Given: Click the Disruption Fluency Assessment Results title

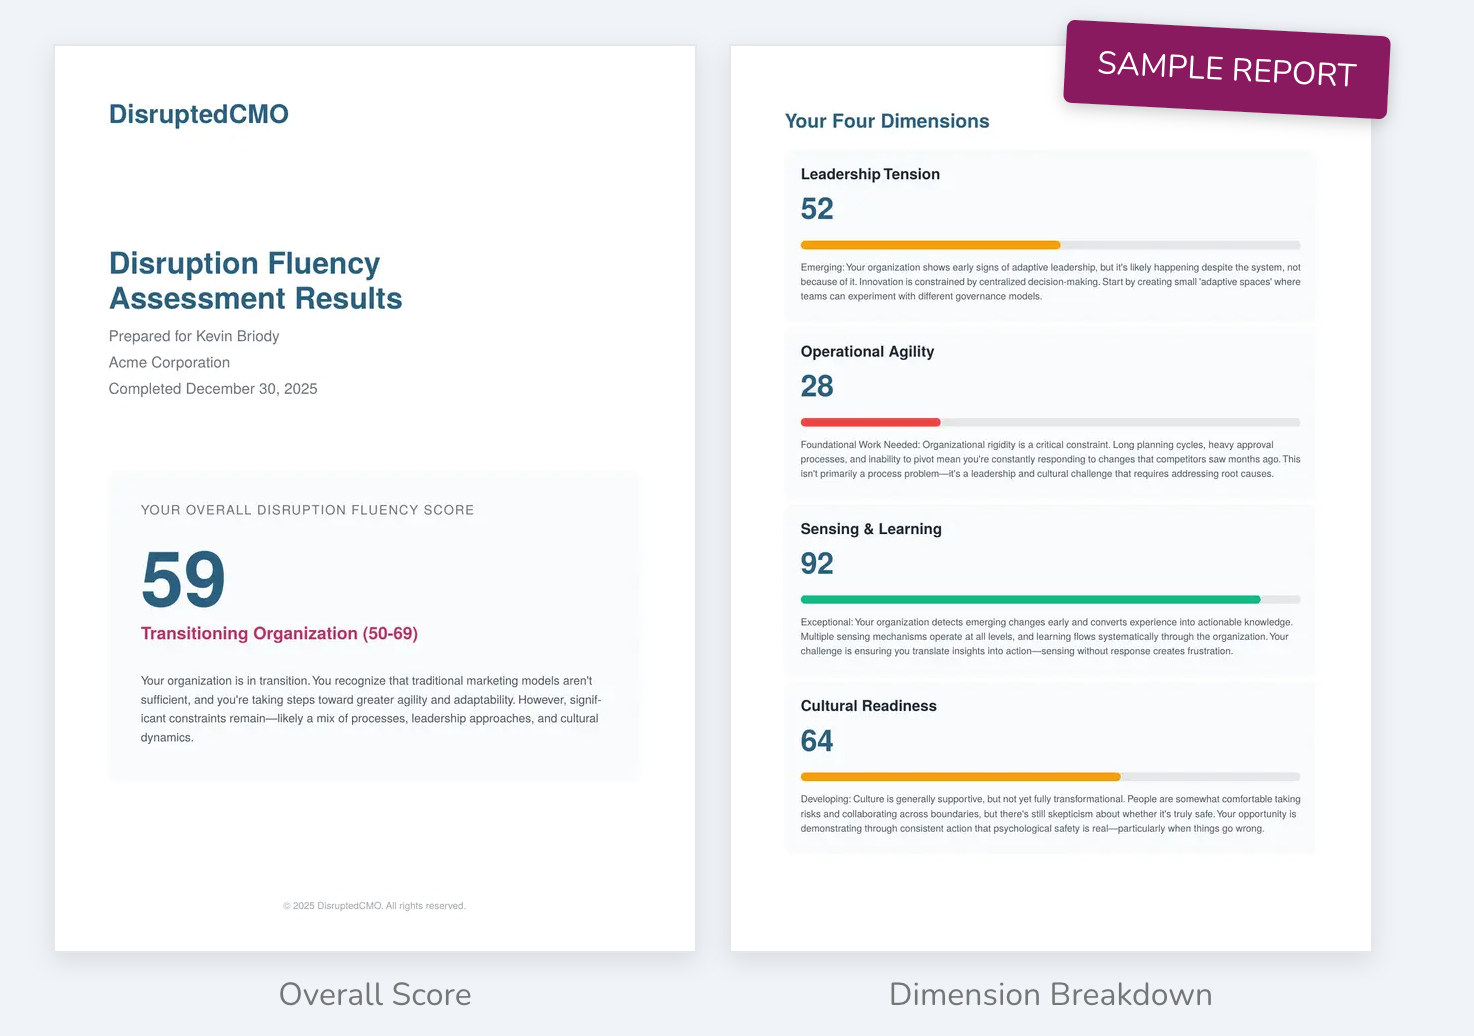Looking at the screenshot, I should click(255, 281).
